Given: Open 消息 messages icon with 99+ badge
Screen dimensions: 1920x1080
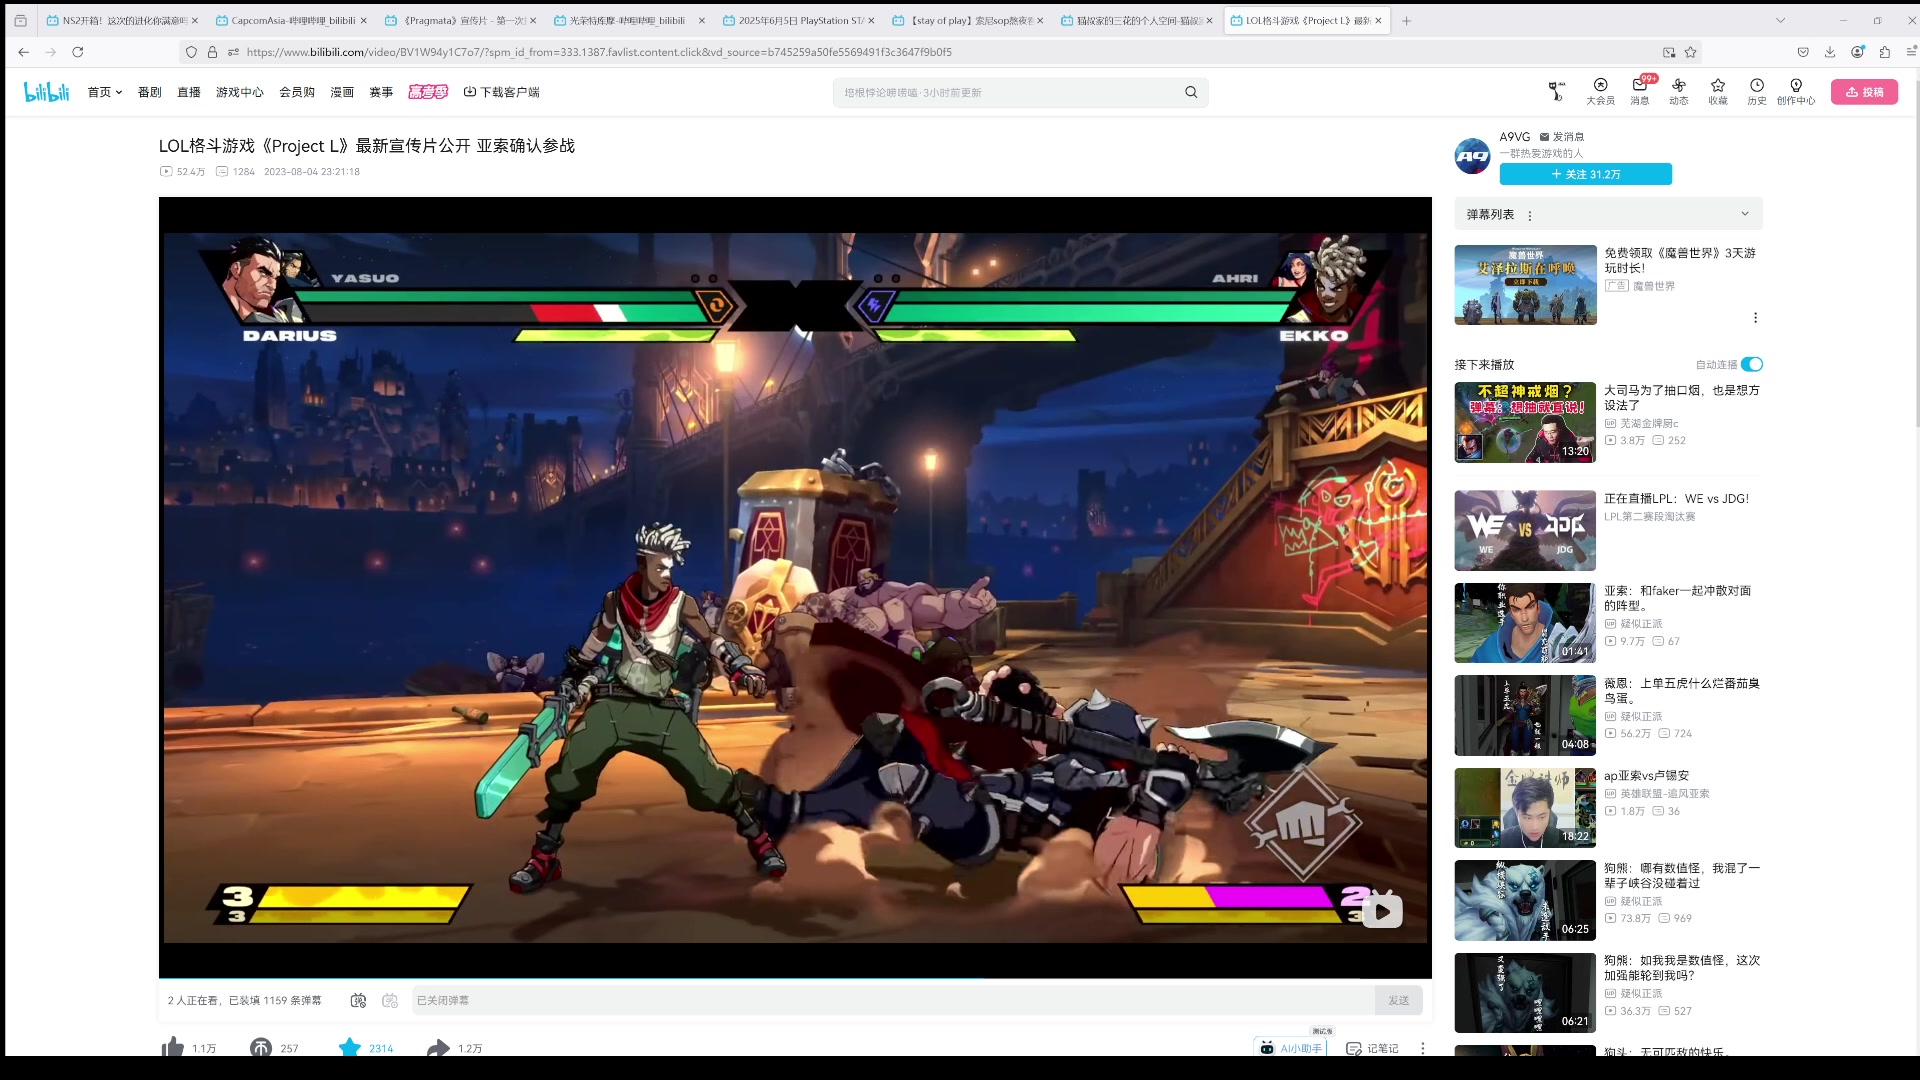Looking at the screenshot, I should click(1640, 91).
